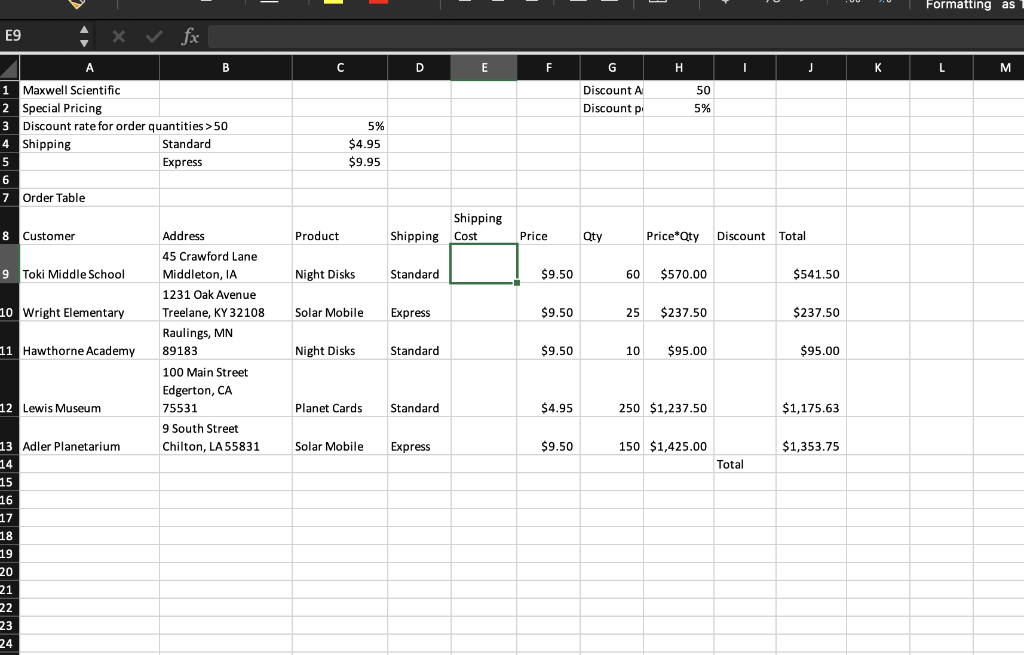Select the '$1,237.50' cell
The width and height of the screenshot is (1024, 655).
[x=679, y=389]
